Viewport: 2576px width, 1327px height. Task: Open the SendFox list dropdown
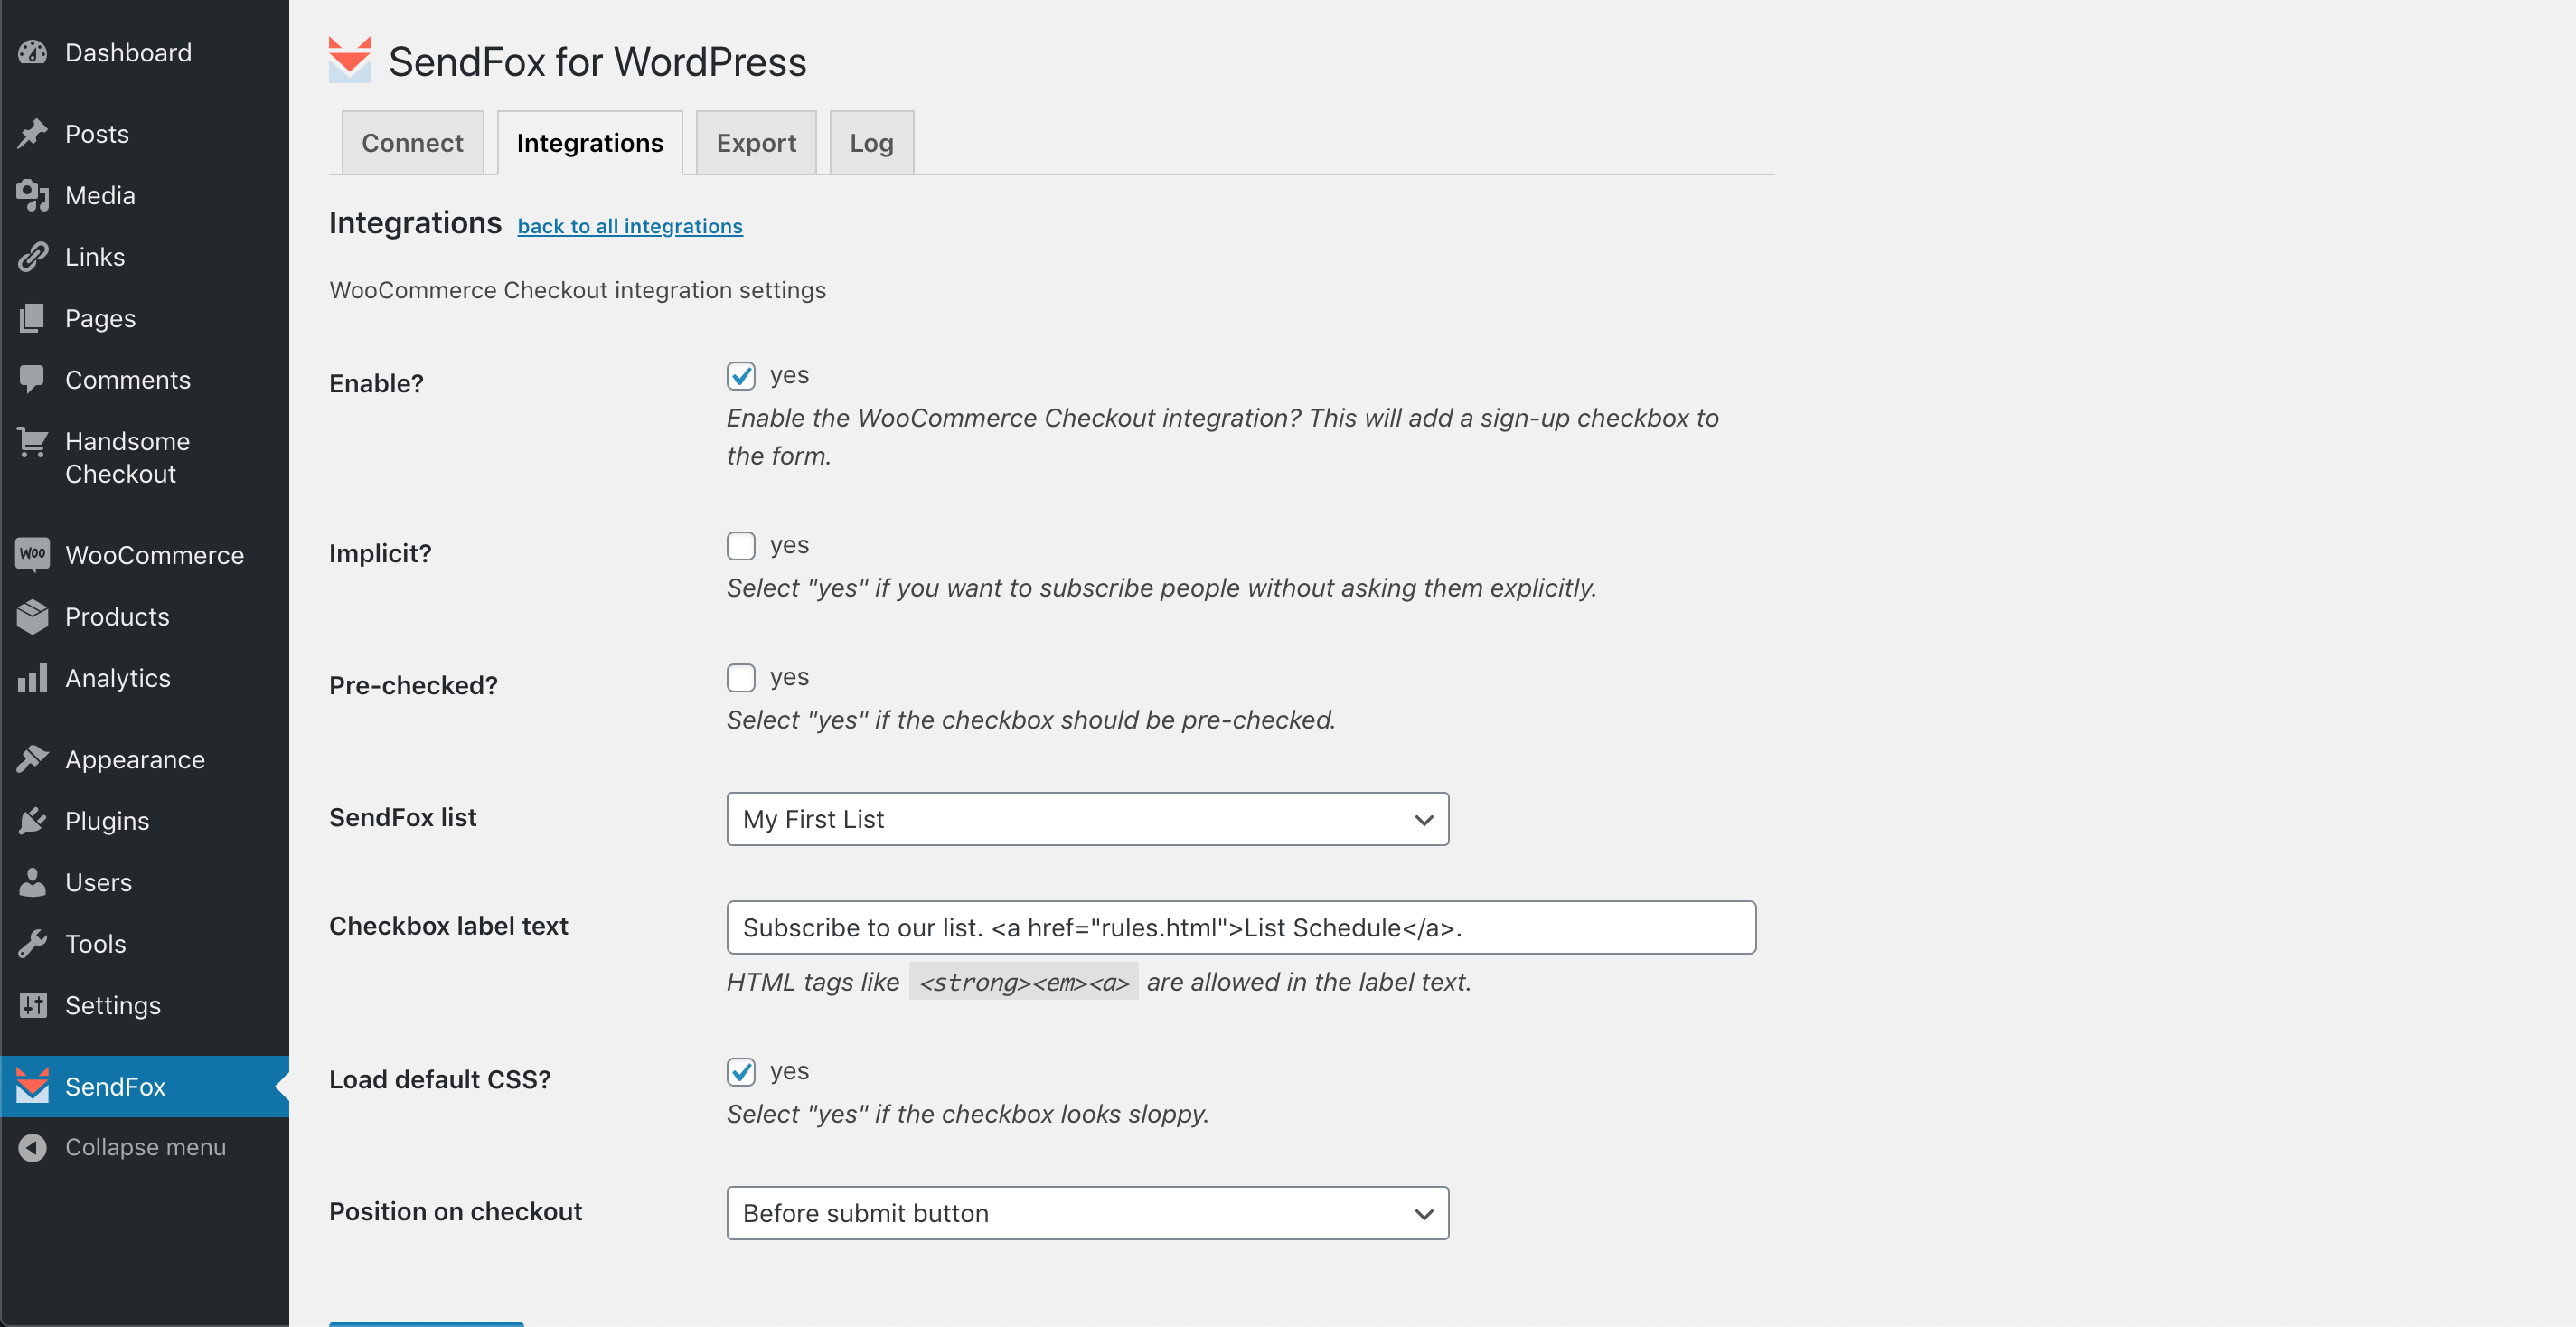tap(1088, 819)
